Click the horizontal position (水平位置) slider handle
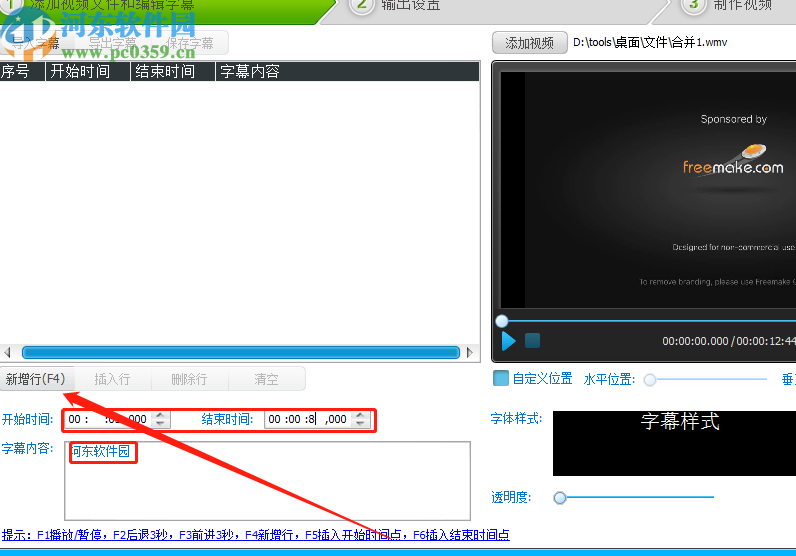The height and width of the screenshot is (556, 796). point(650,379)
